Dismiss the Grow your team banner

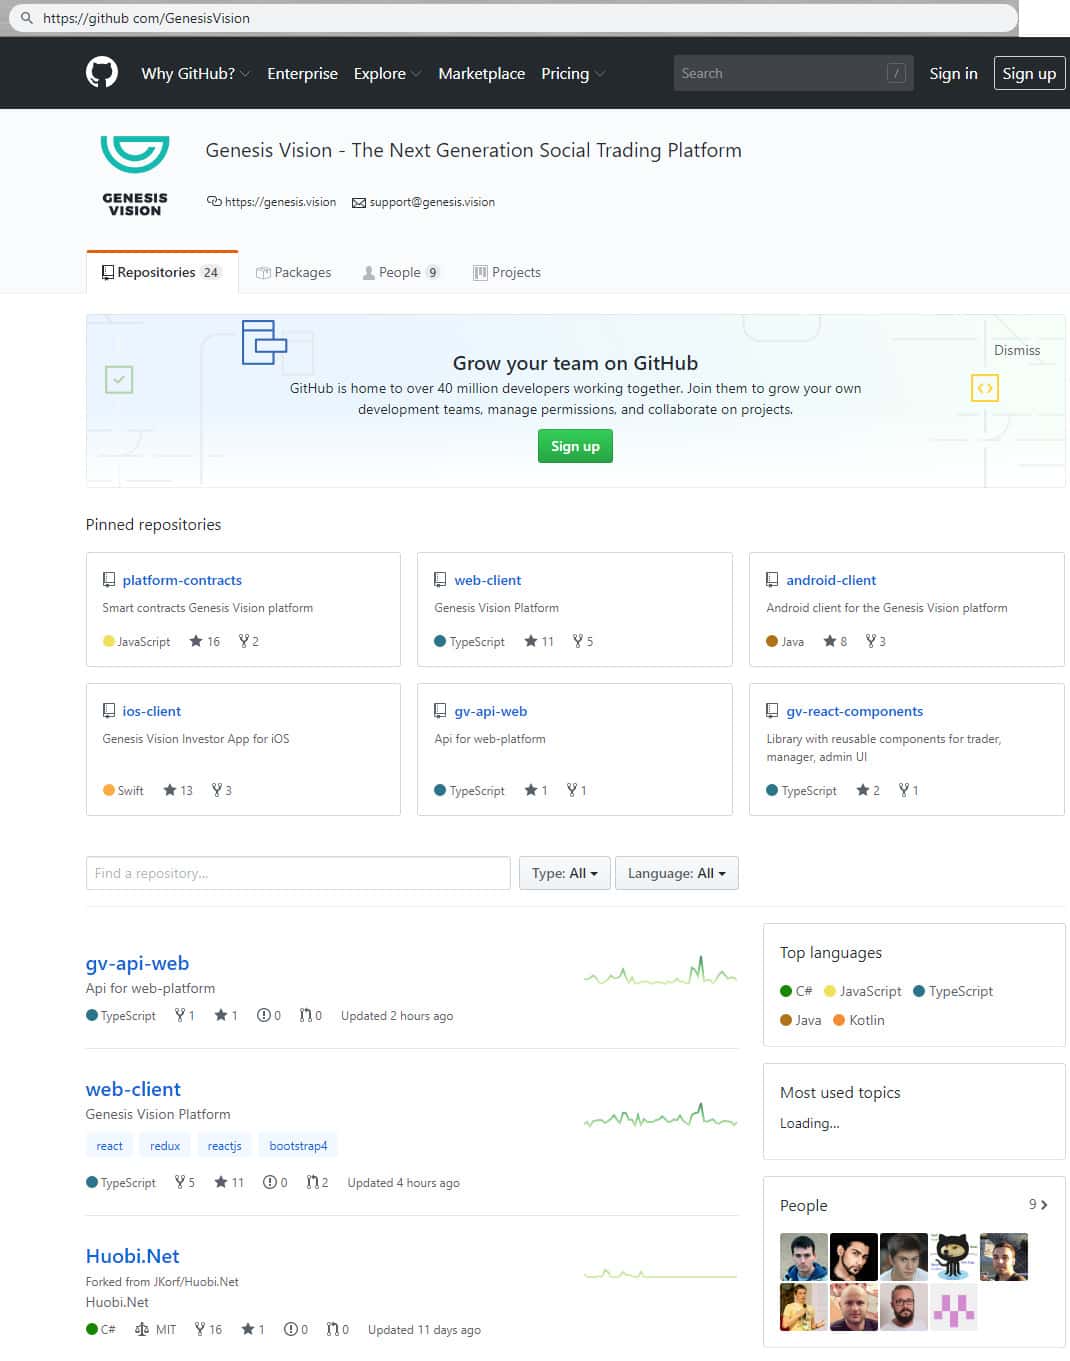click(x=1016, y=350)
